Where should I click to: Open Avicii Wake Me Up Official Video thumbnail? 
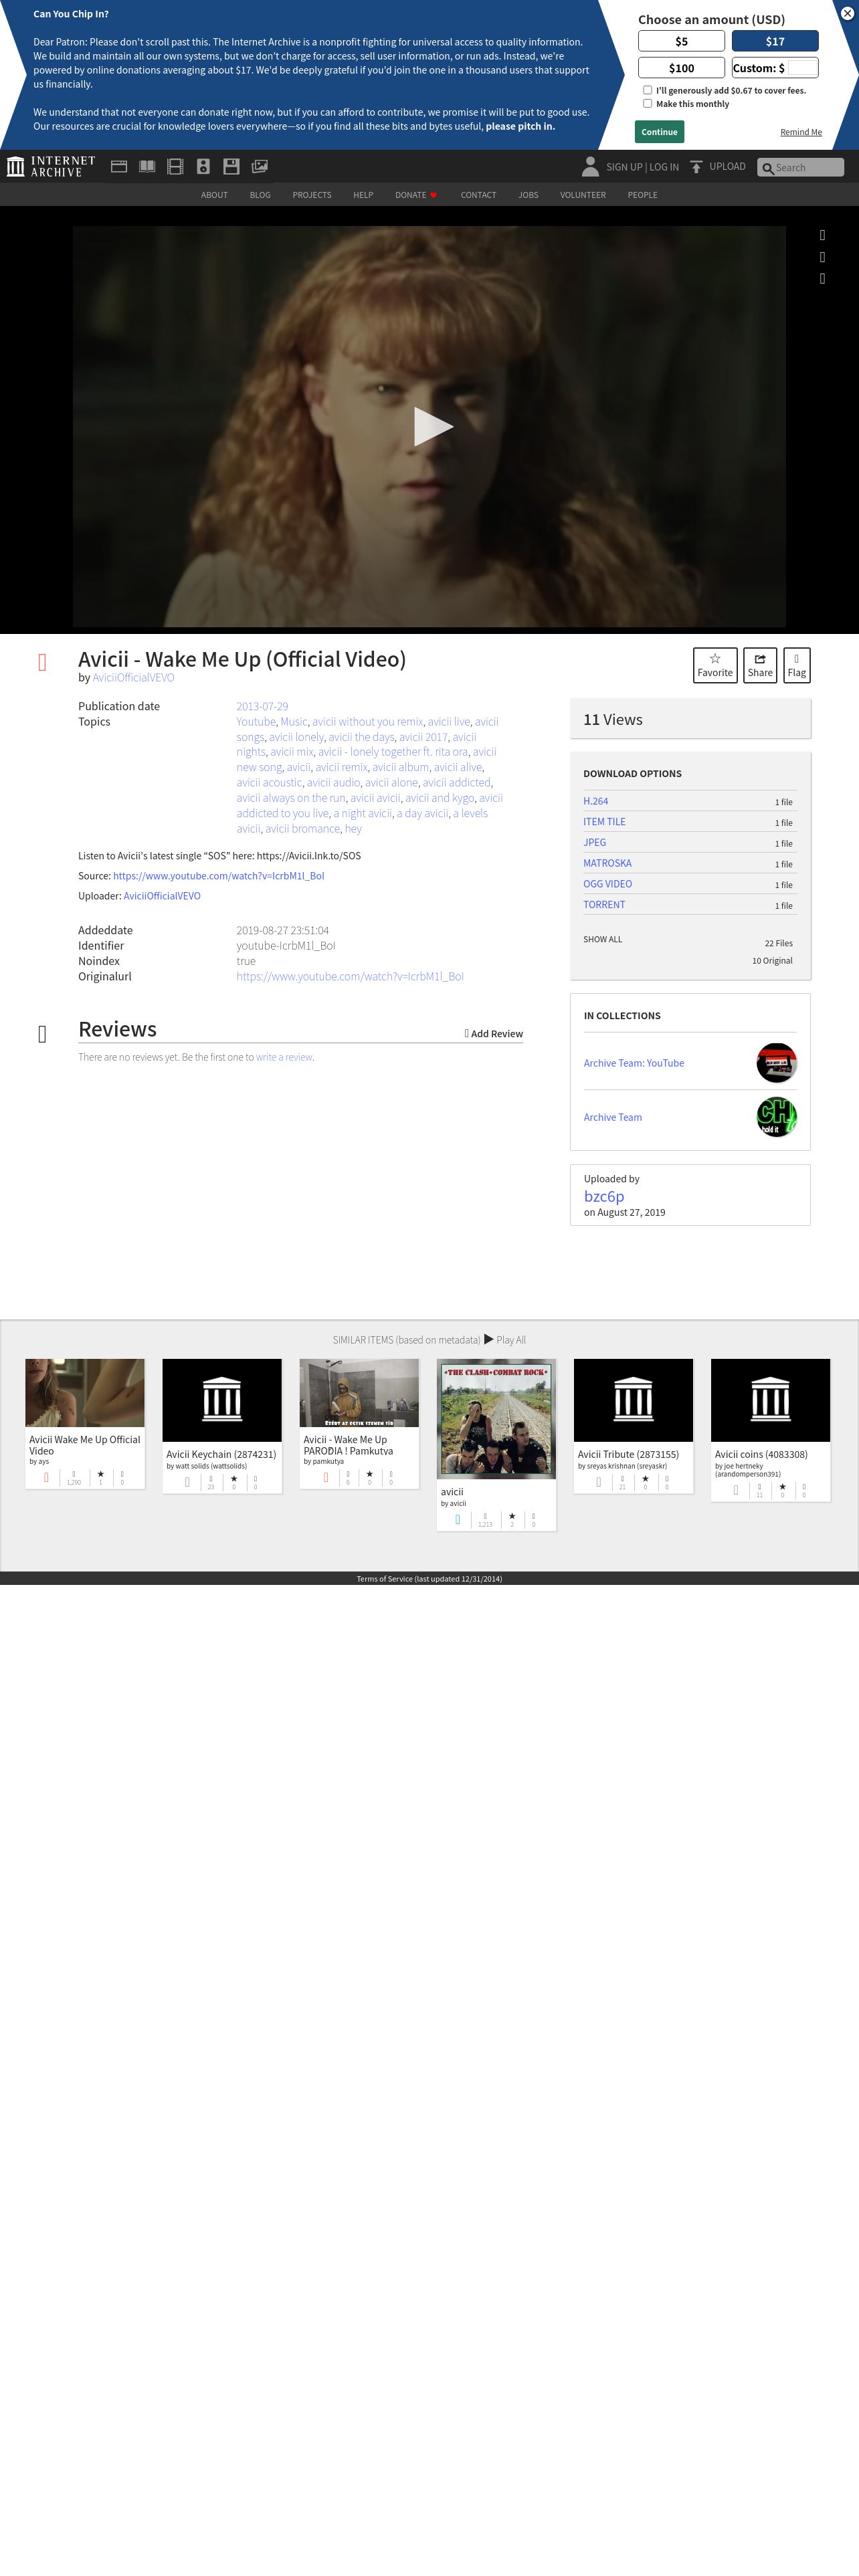coord(85,1393)
